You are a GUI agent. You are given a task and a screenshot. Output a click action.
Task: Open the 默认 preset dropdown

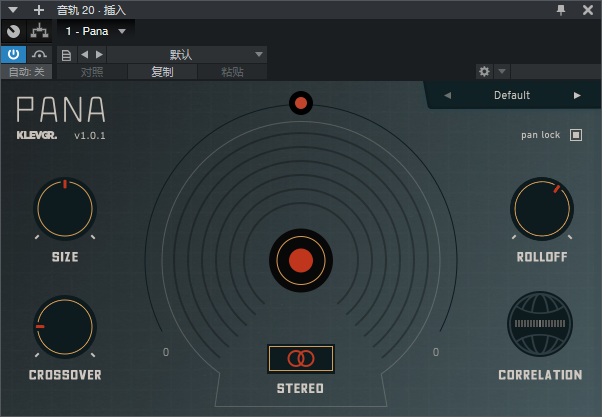187,55
